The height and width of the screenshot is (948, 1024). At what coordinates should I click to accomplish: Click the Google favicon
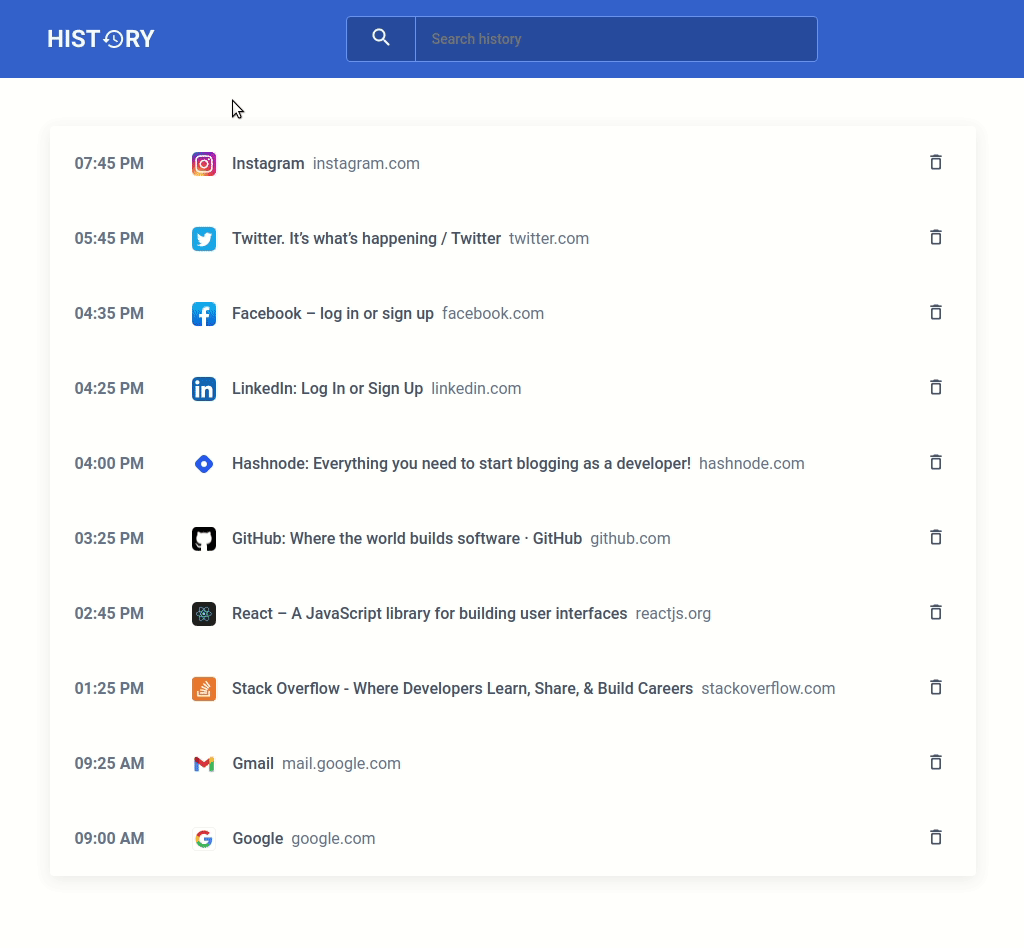[204, 838]
